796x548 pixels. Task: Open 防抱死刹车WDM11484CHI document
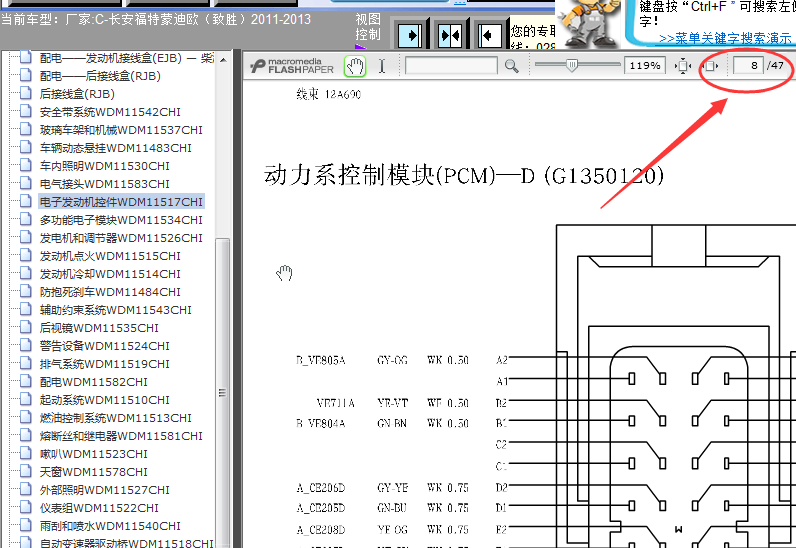click(110, 292)
